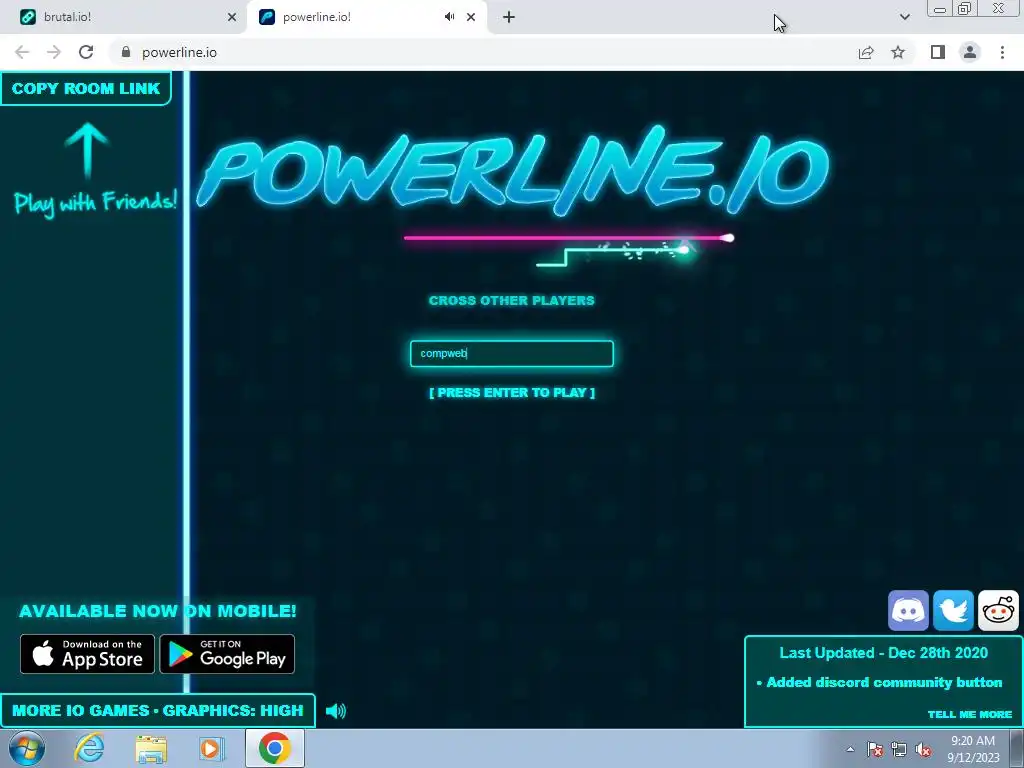
Task: Click PRESS ENTER TO PLAY text
Action: pos(511,392)
